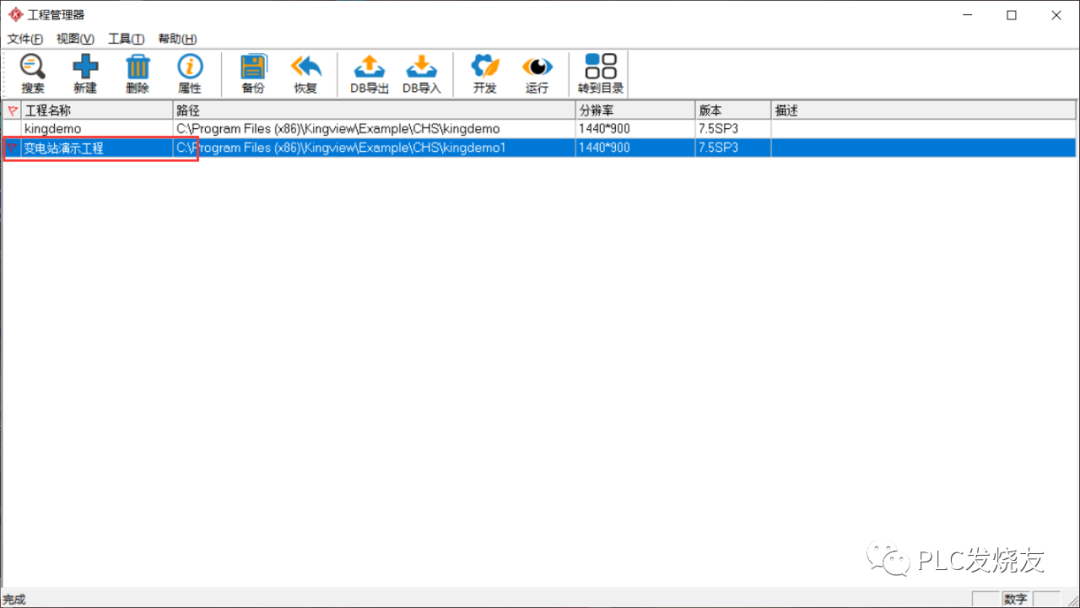Open the 文件 menu

click(25, 38)
